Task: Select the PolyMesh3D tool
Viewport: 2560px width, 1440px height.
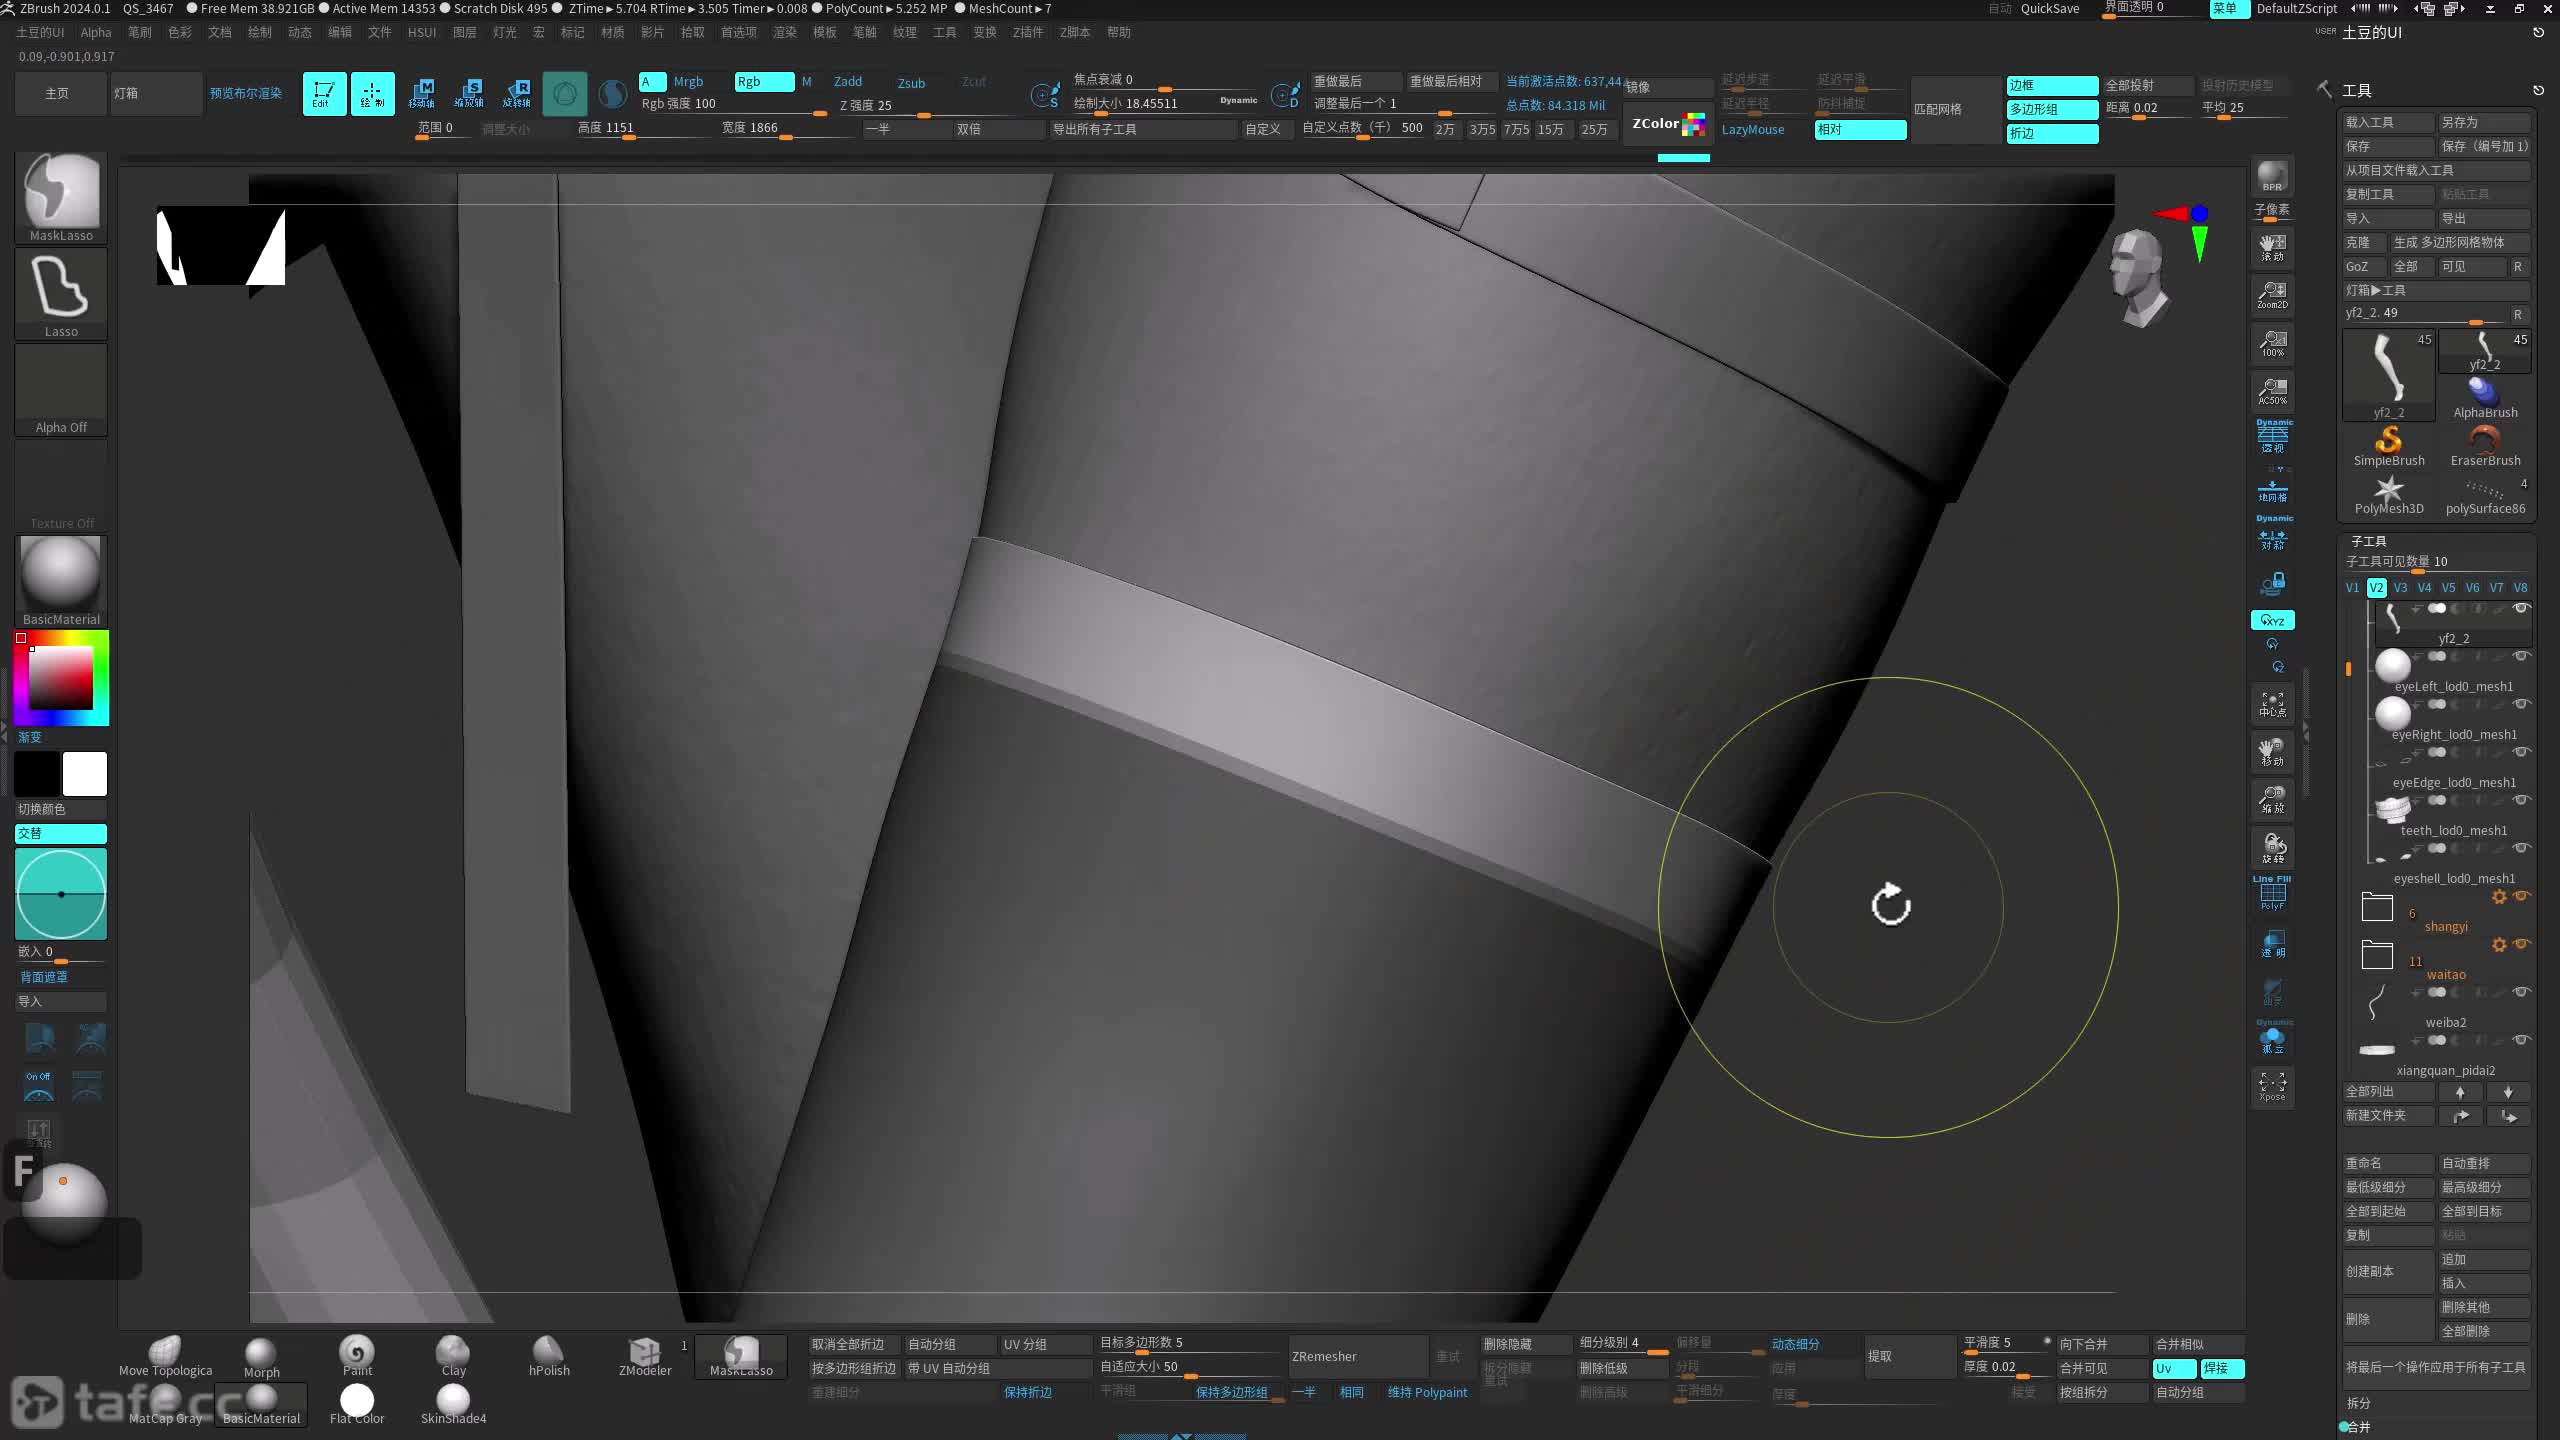Action: (2389, 494)
